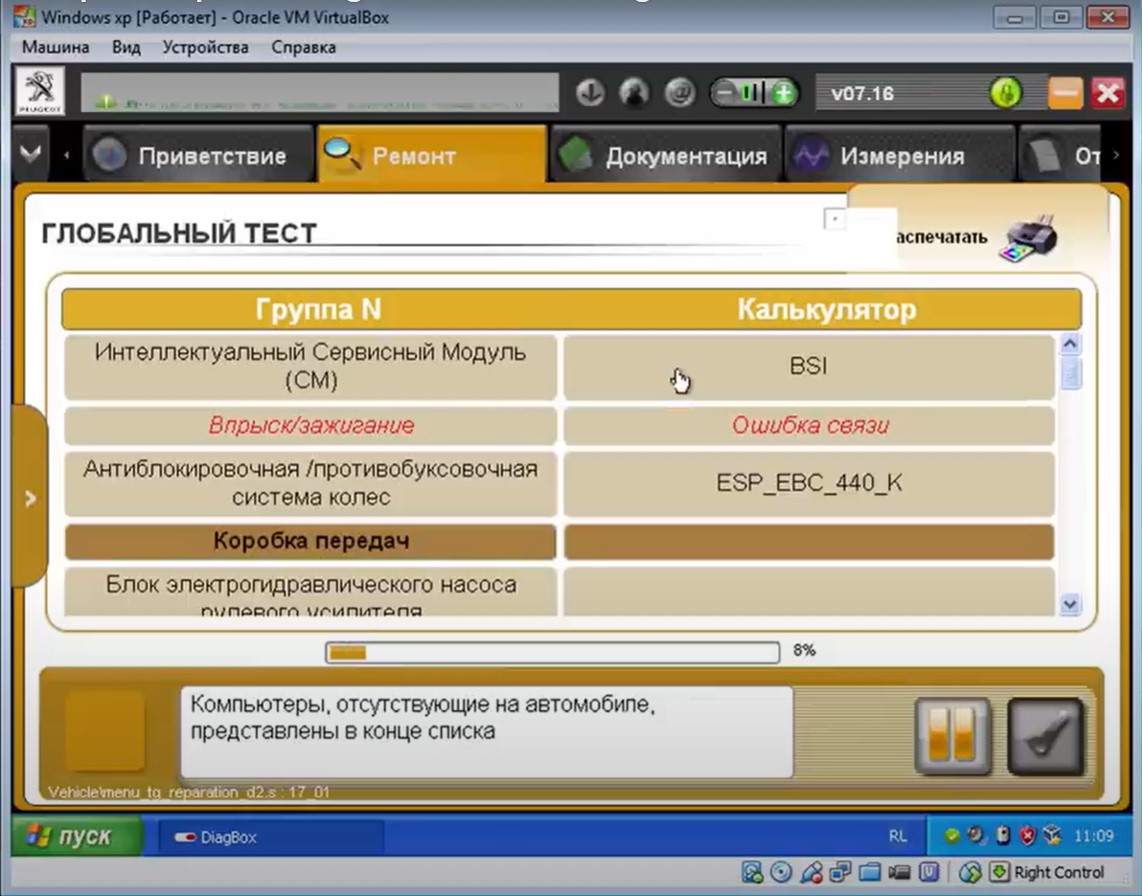Click the green lock icon beside v07.16
This screenshot has width=1142, height=896.
(1005, 93)
